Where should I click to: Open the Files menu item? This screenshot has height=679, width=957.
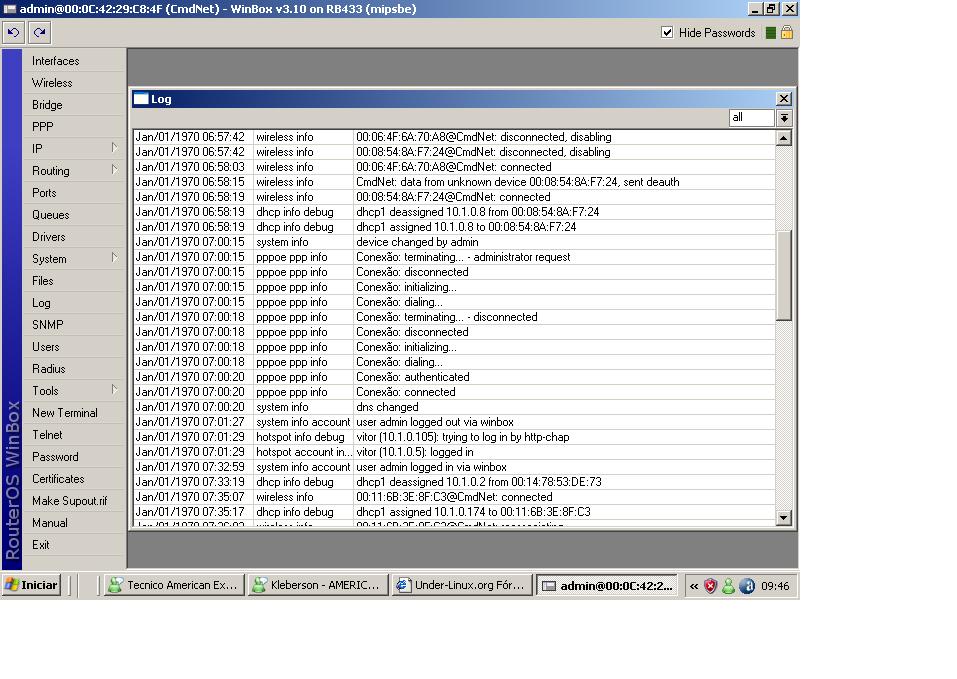pyautogui.click(x=73, y=281)
